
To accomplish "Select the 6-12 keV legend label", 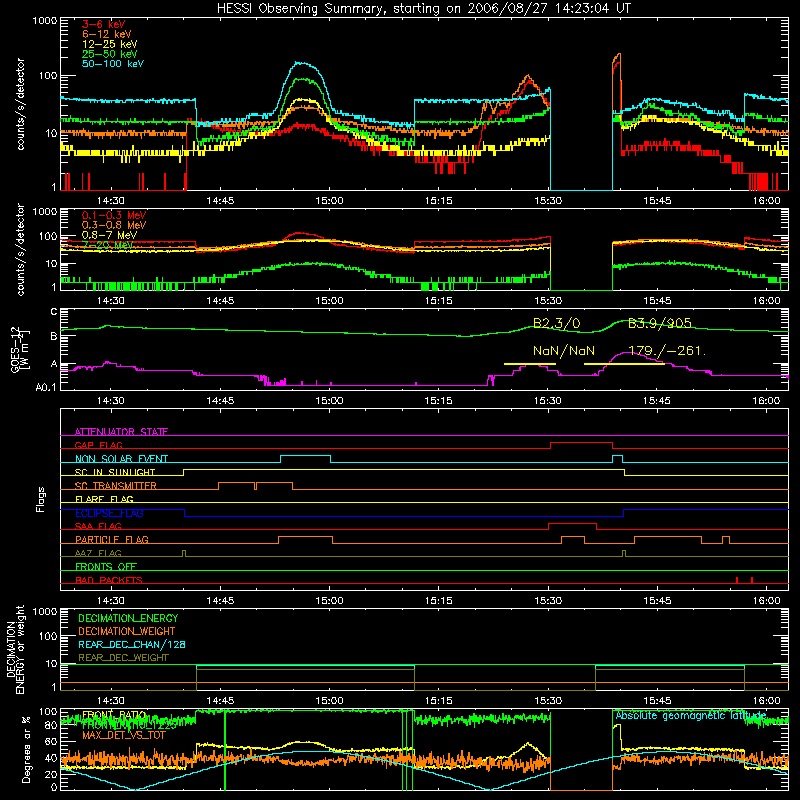I will 106,34.
